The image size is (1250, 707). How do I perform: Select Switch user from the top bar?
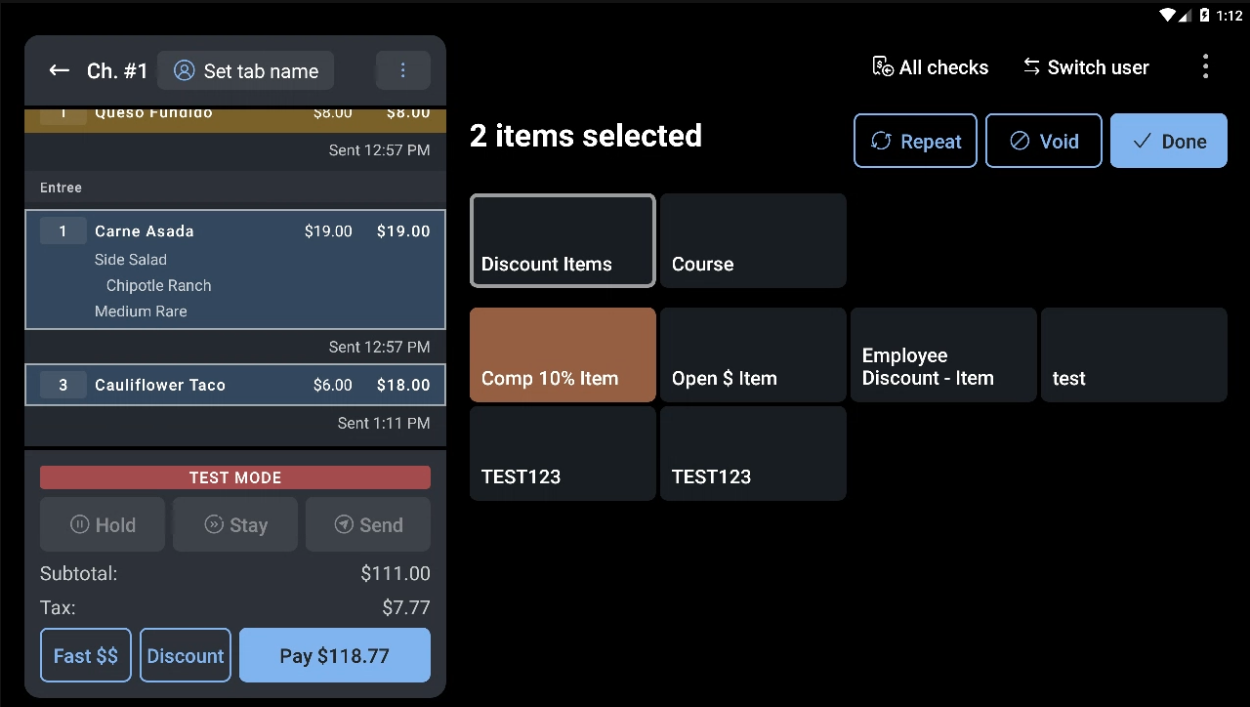[x=1086, y=66]
